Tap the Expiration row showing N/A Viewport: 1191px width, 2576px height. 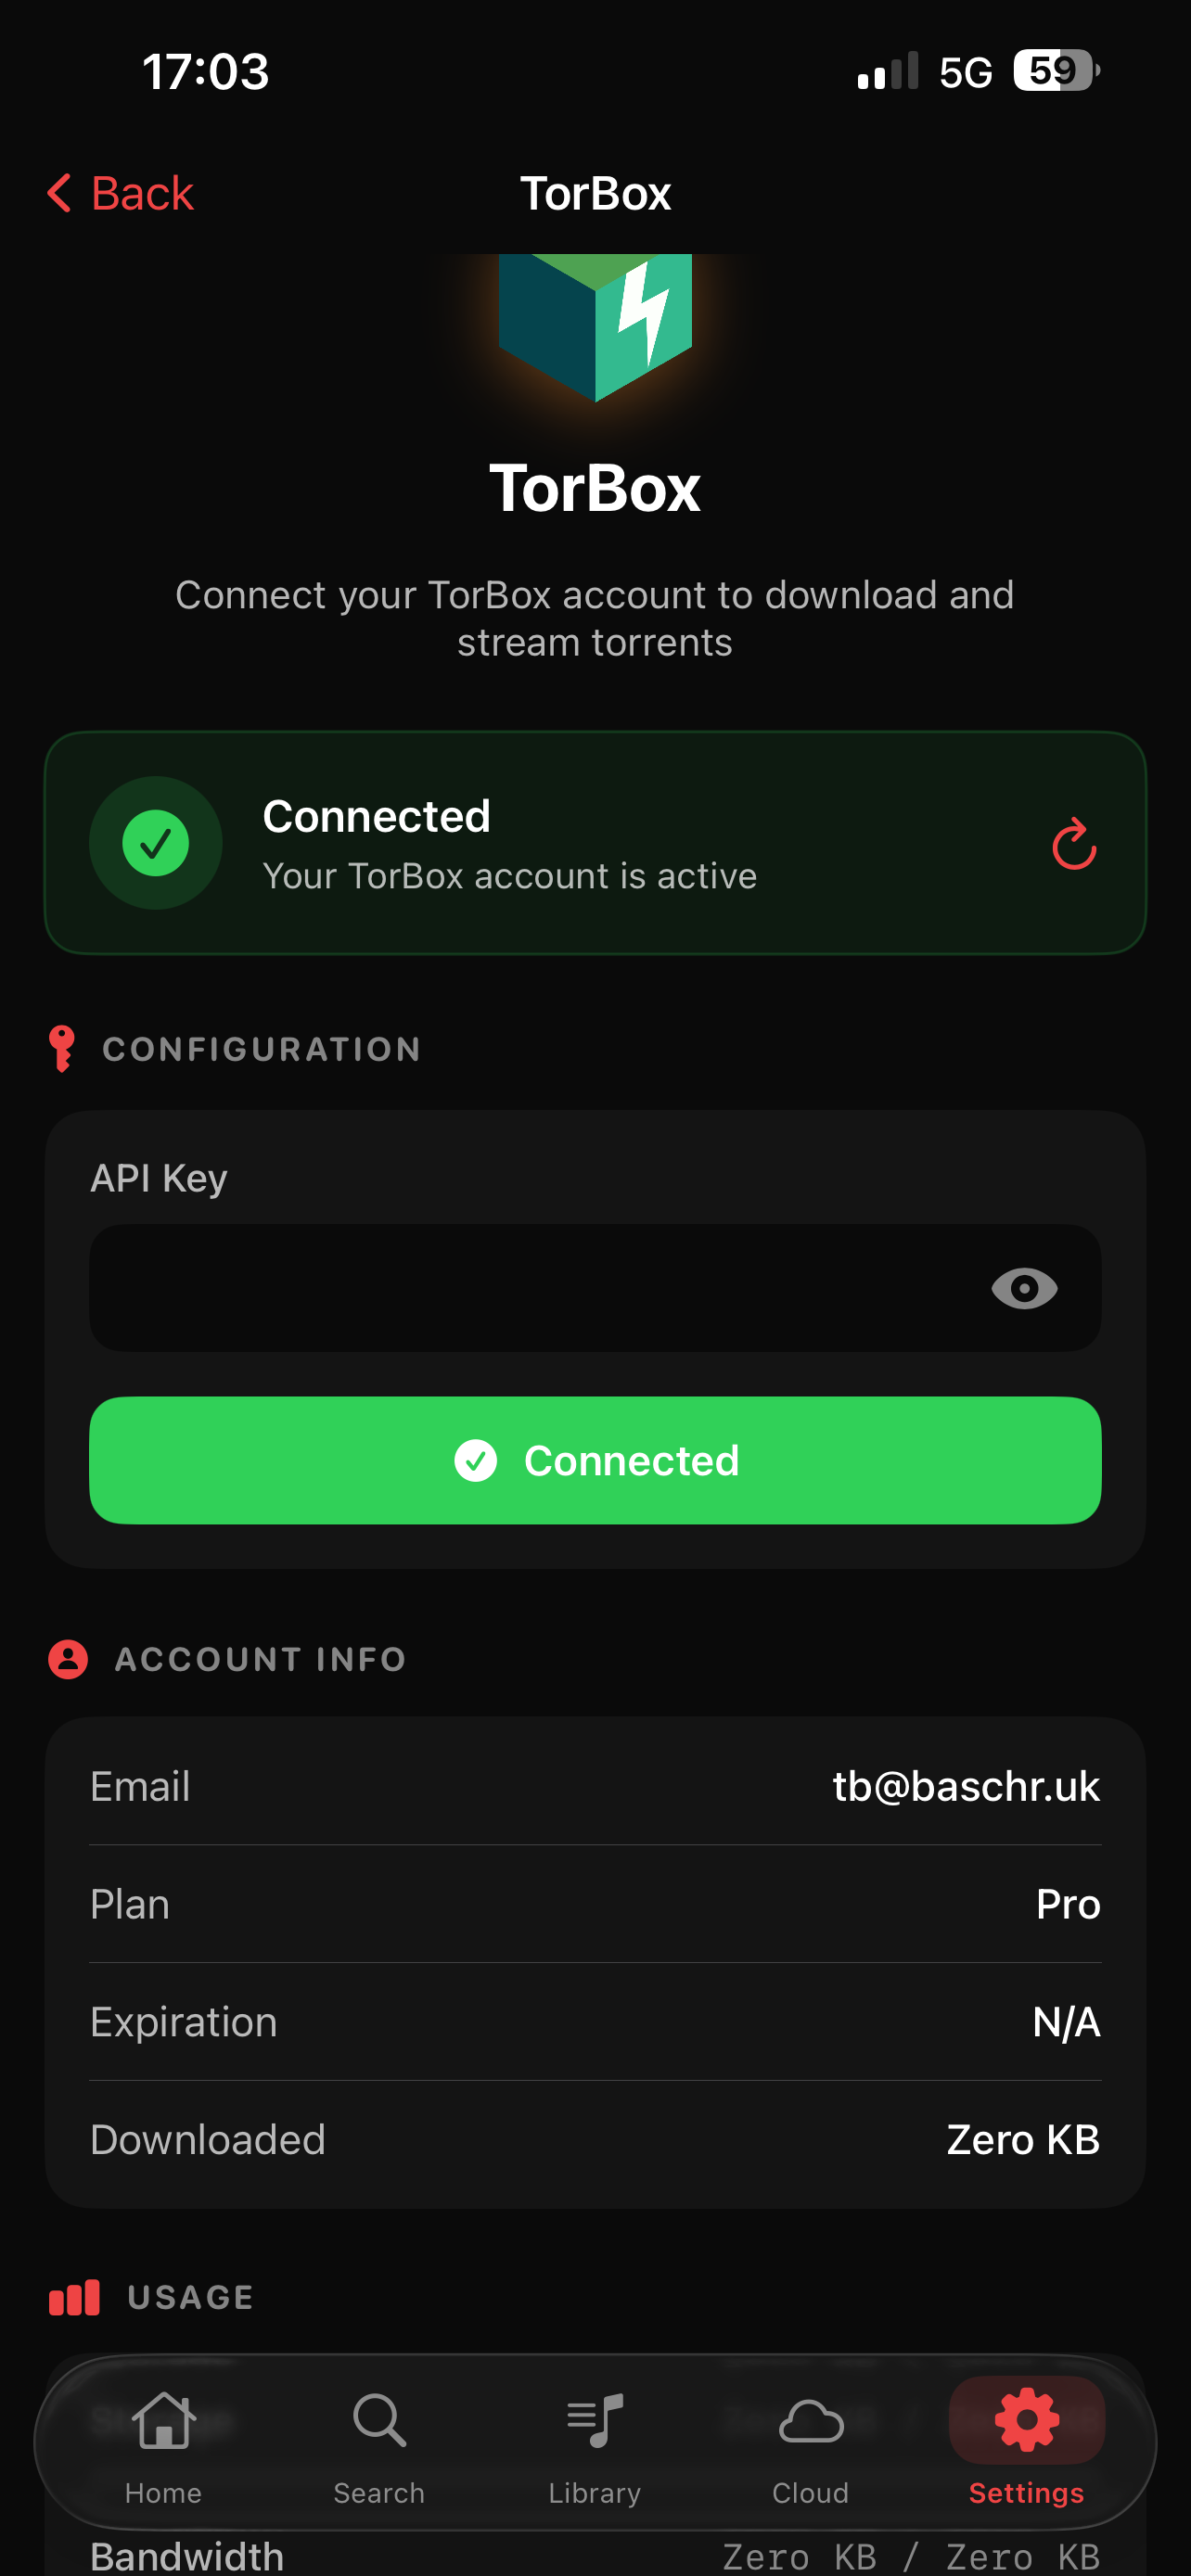[x=595, y=2022]
